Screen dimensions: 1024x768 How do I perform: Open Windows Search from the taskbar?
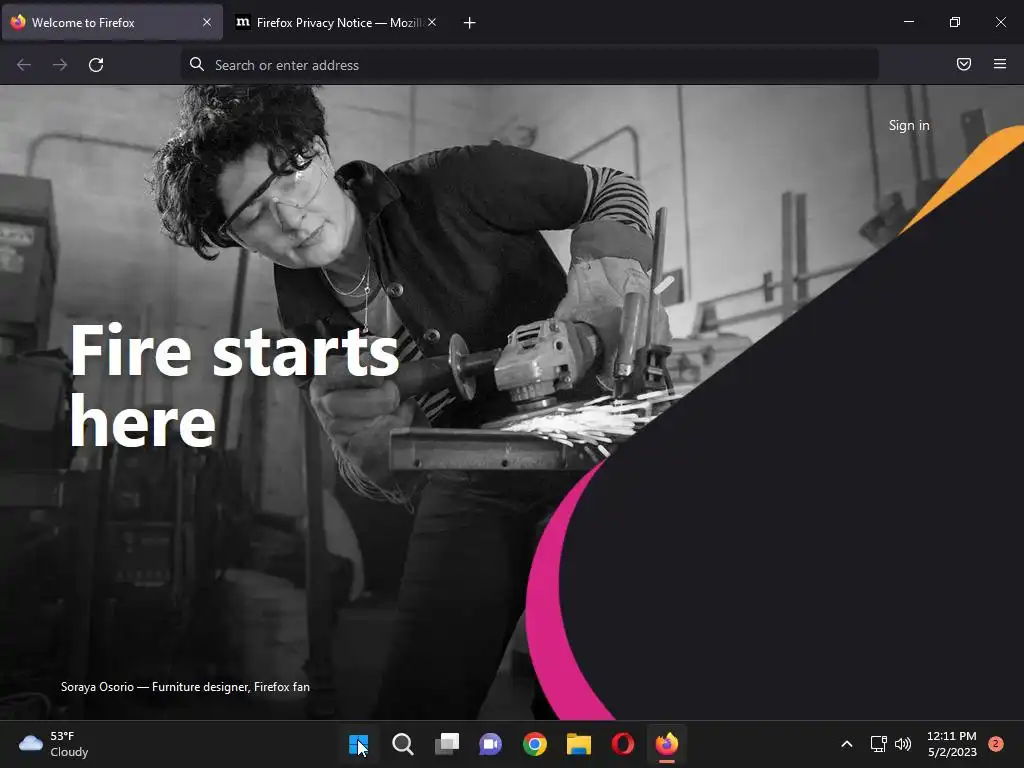click(x=402, y=744)
